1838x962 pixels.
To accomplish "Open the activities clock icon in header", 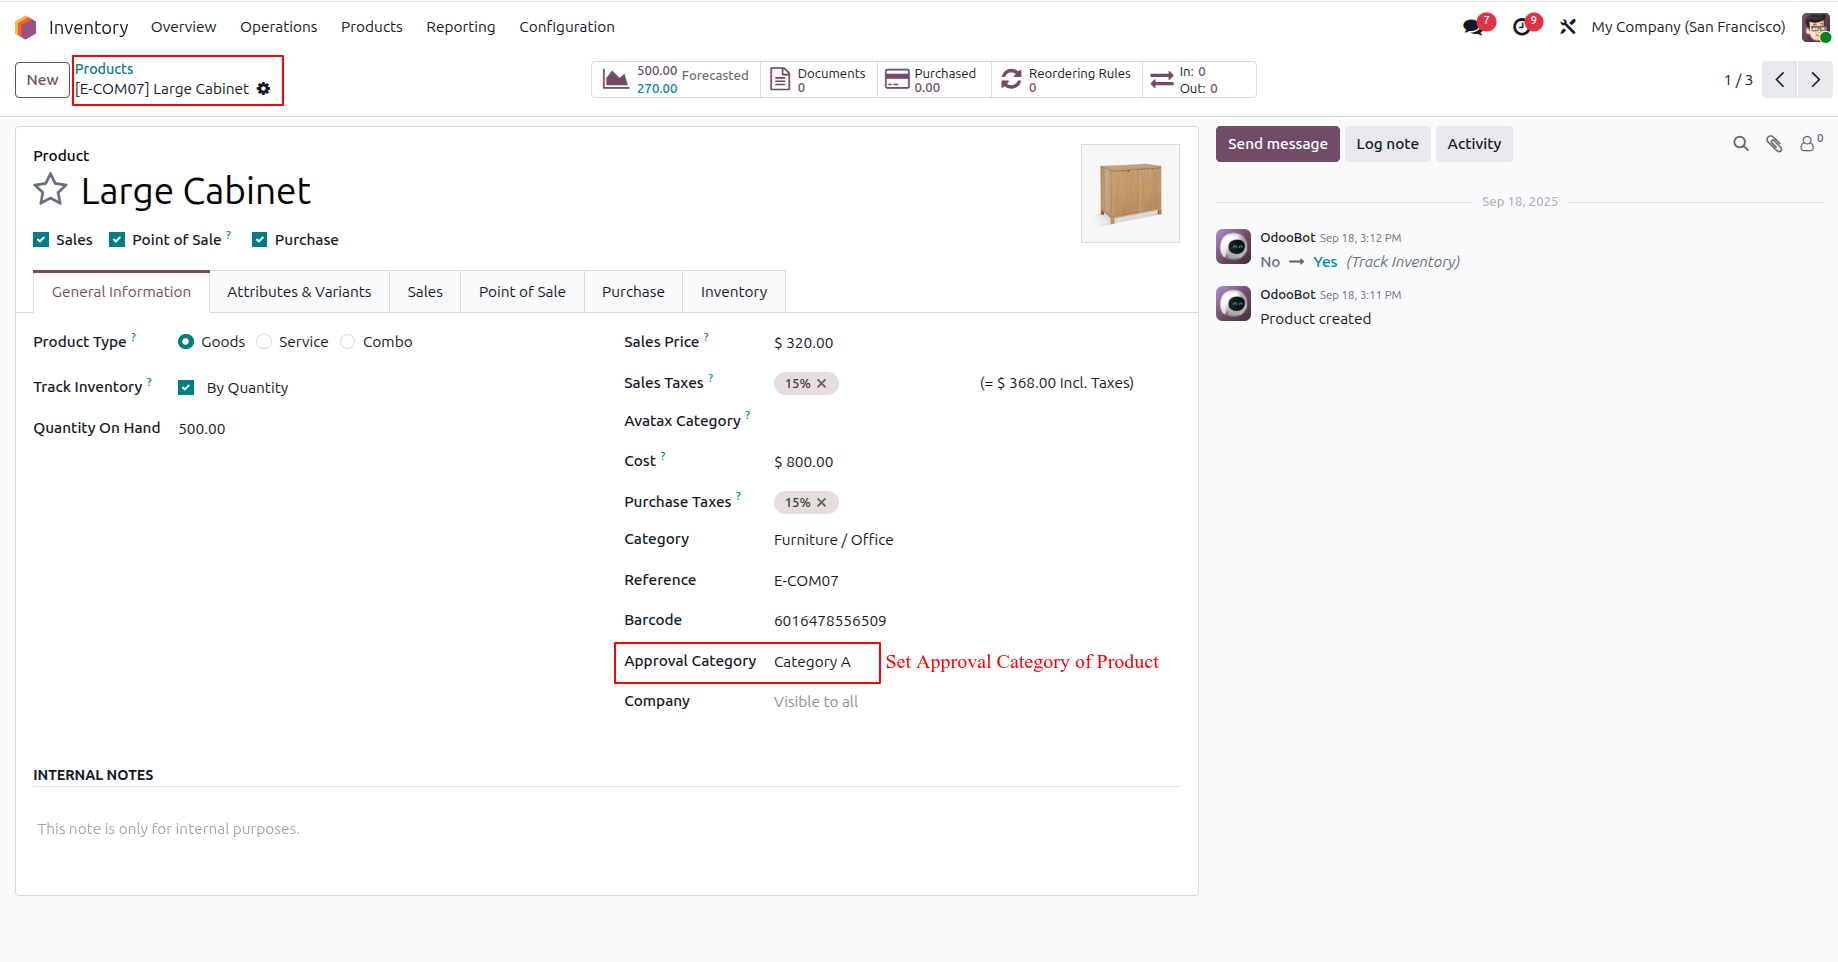I will tap(1522, 26).
